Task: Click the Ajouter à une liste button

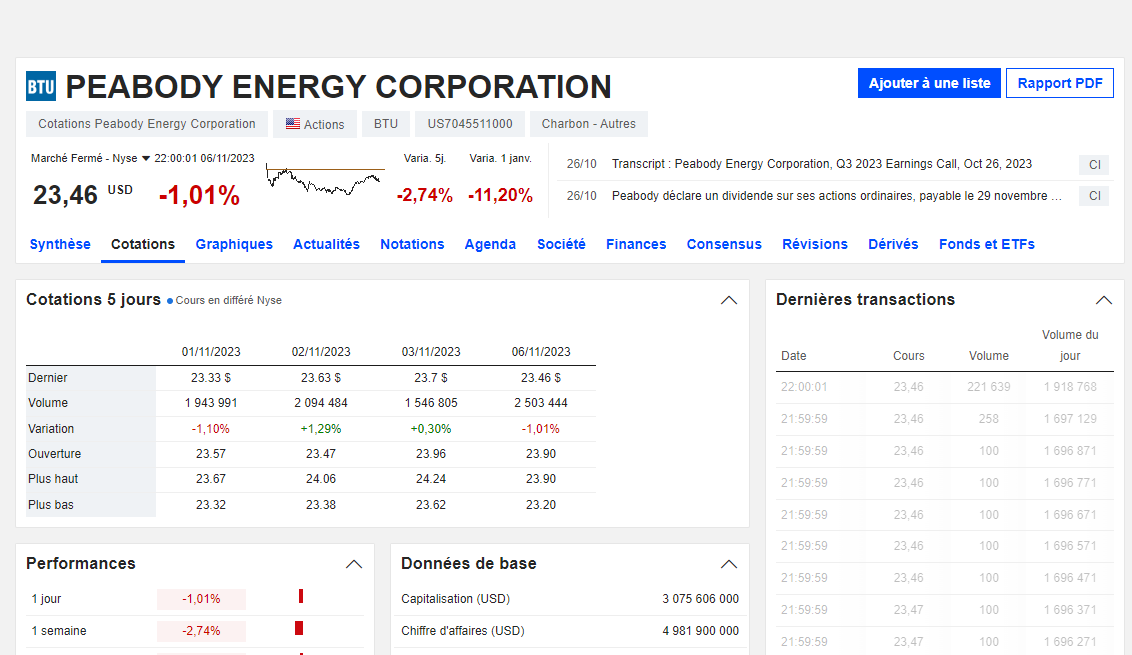Action: click(x=929, y=83)
